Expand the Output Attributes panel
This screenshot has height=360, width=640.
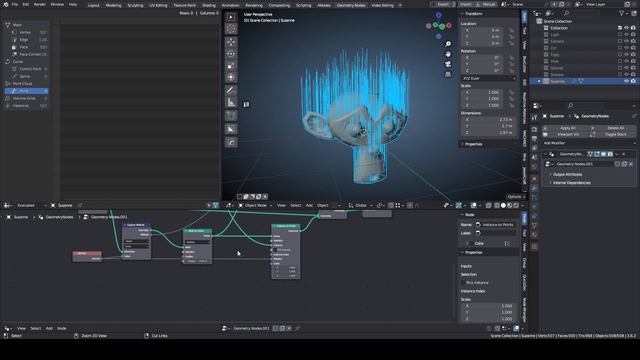click(x=567, y=174)
